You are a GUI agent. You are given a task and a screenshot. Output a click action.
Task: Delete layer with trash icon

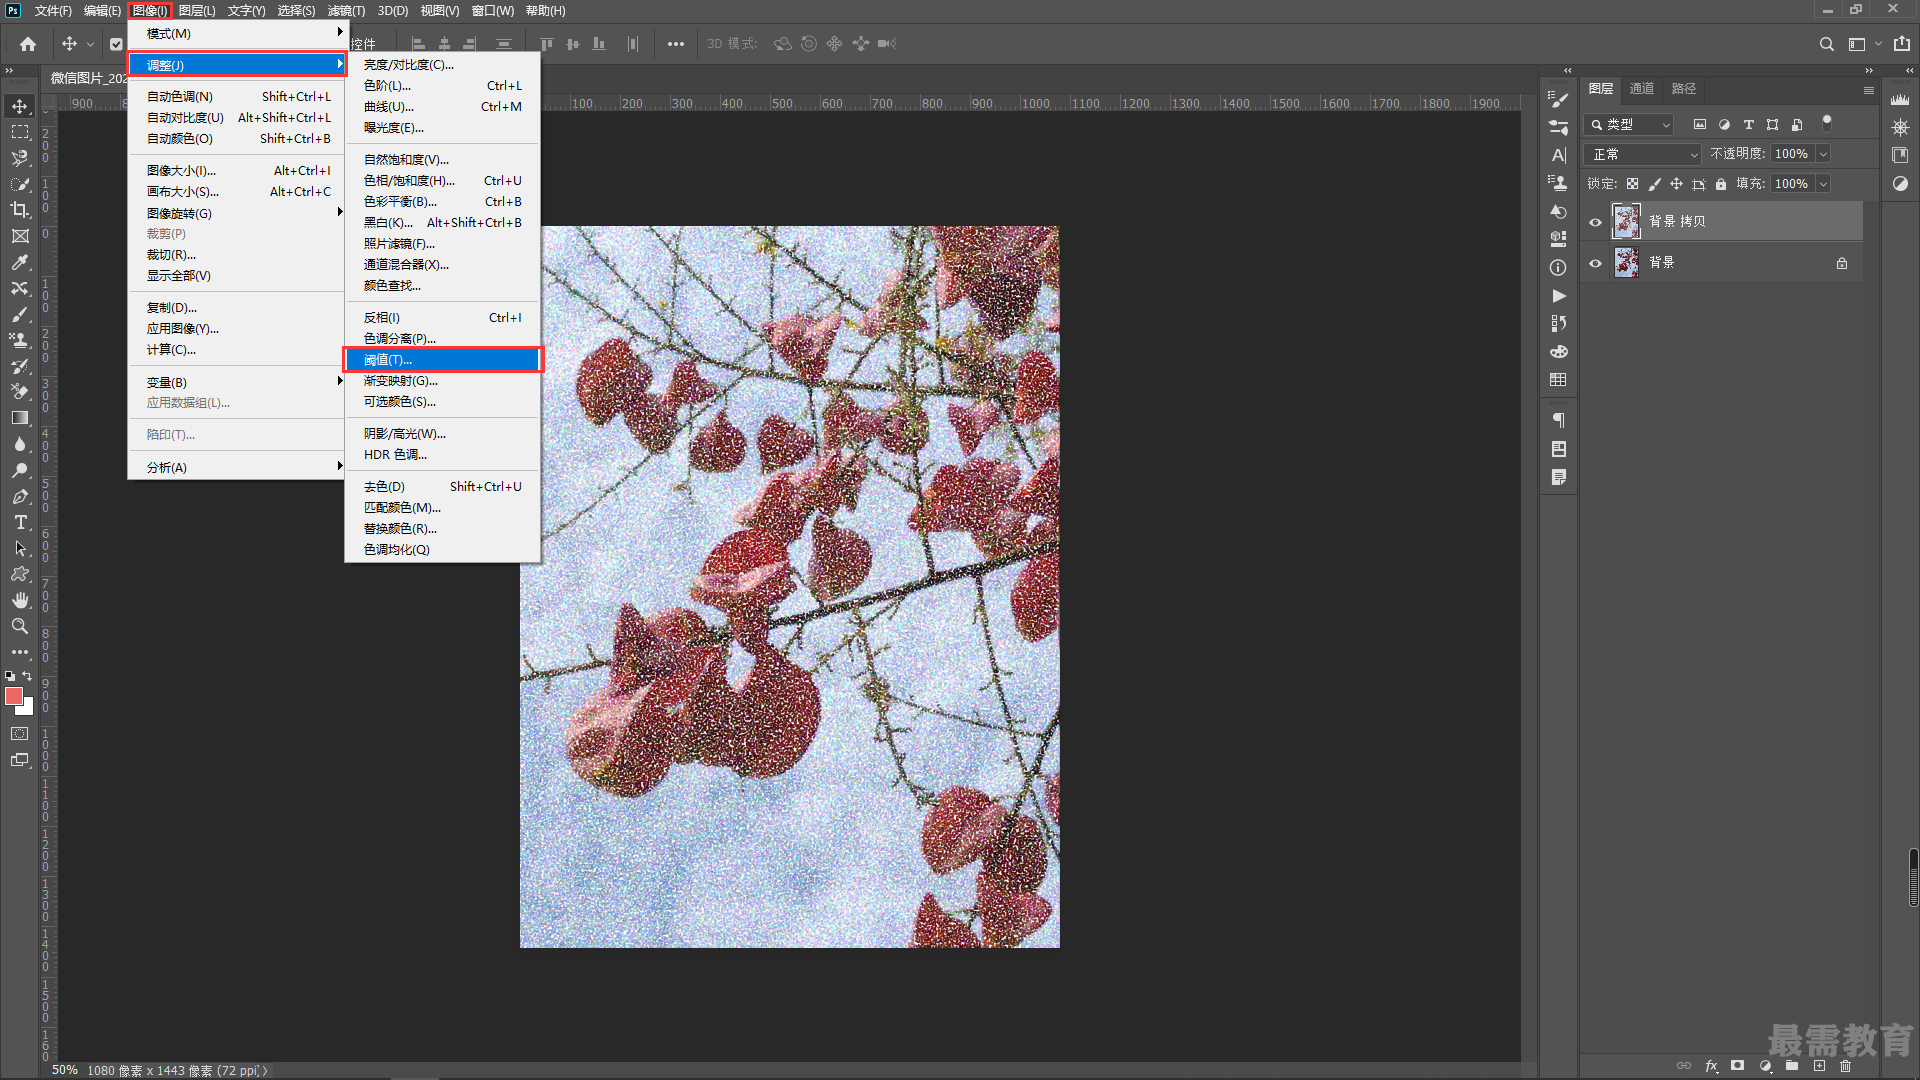[x=1846, y=1066]
